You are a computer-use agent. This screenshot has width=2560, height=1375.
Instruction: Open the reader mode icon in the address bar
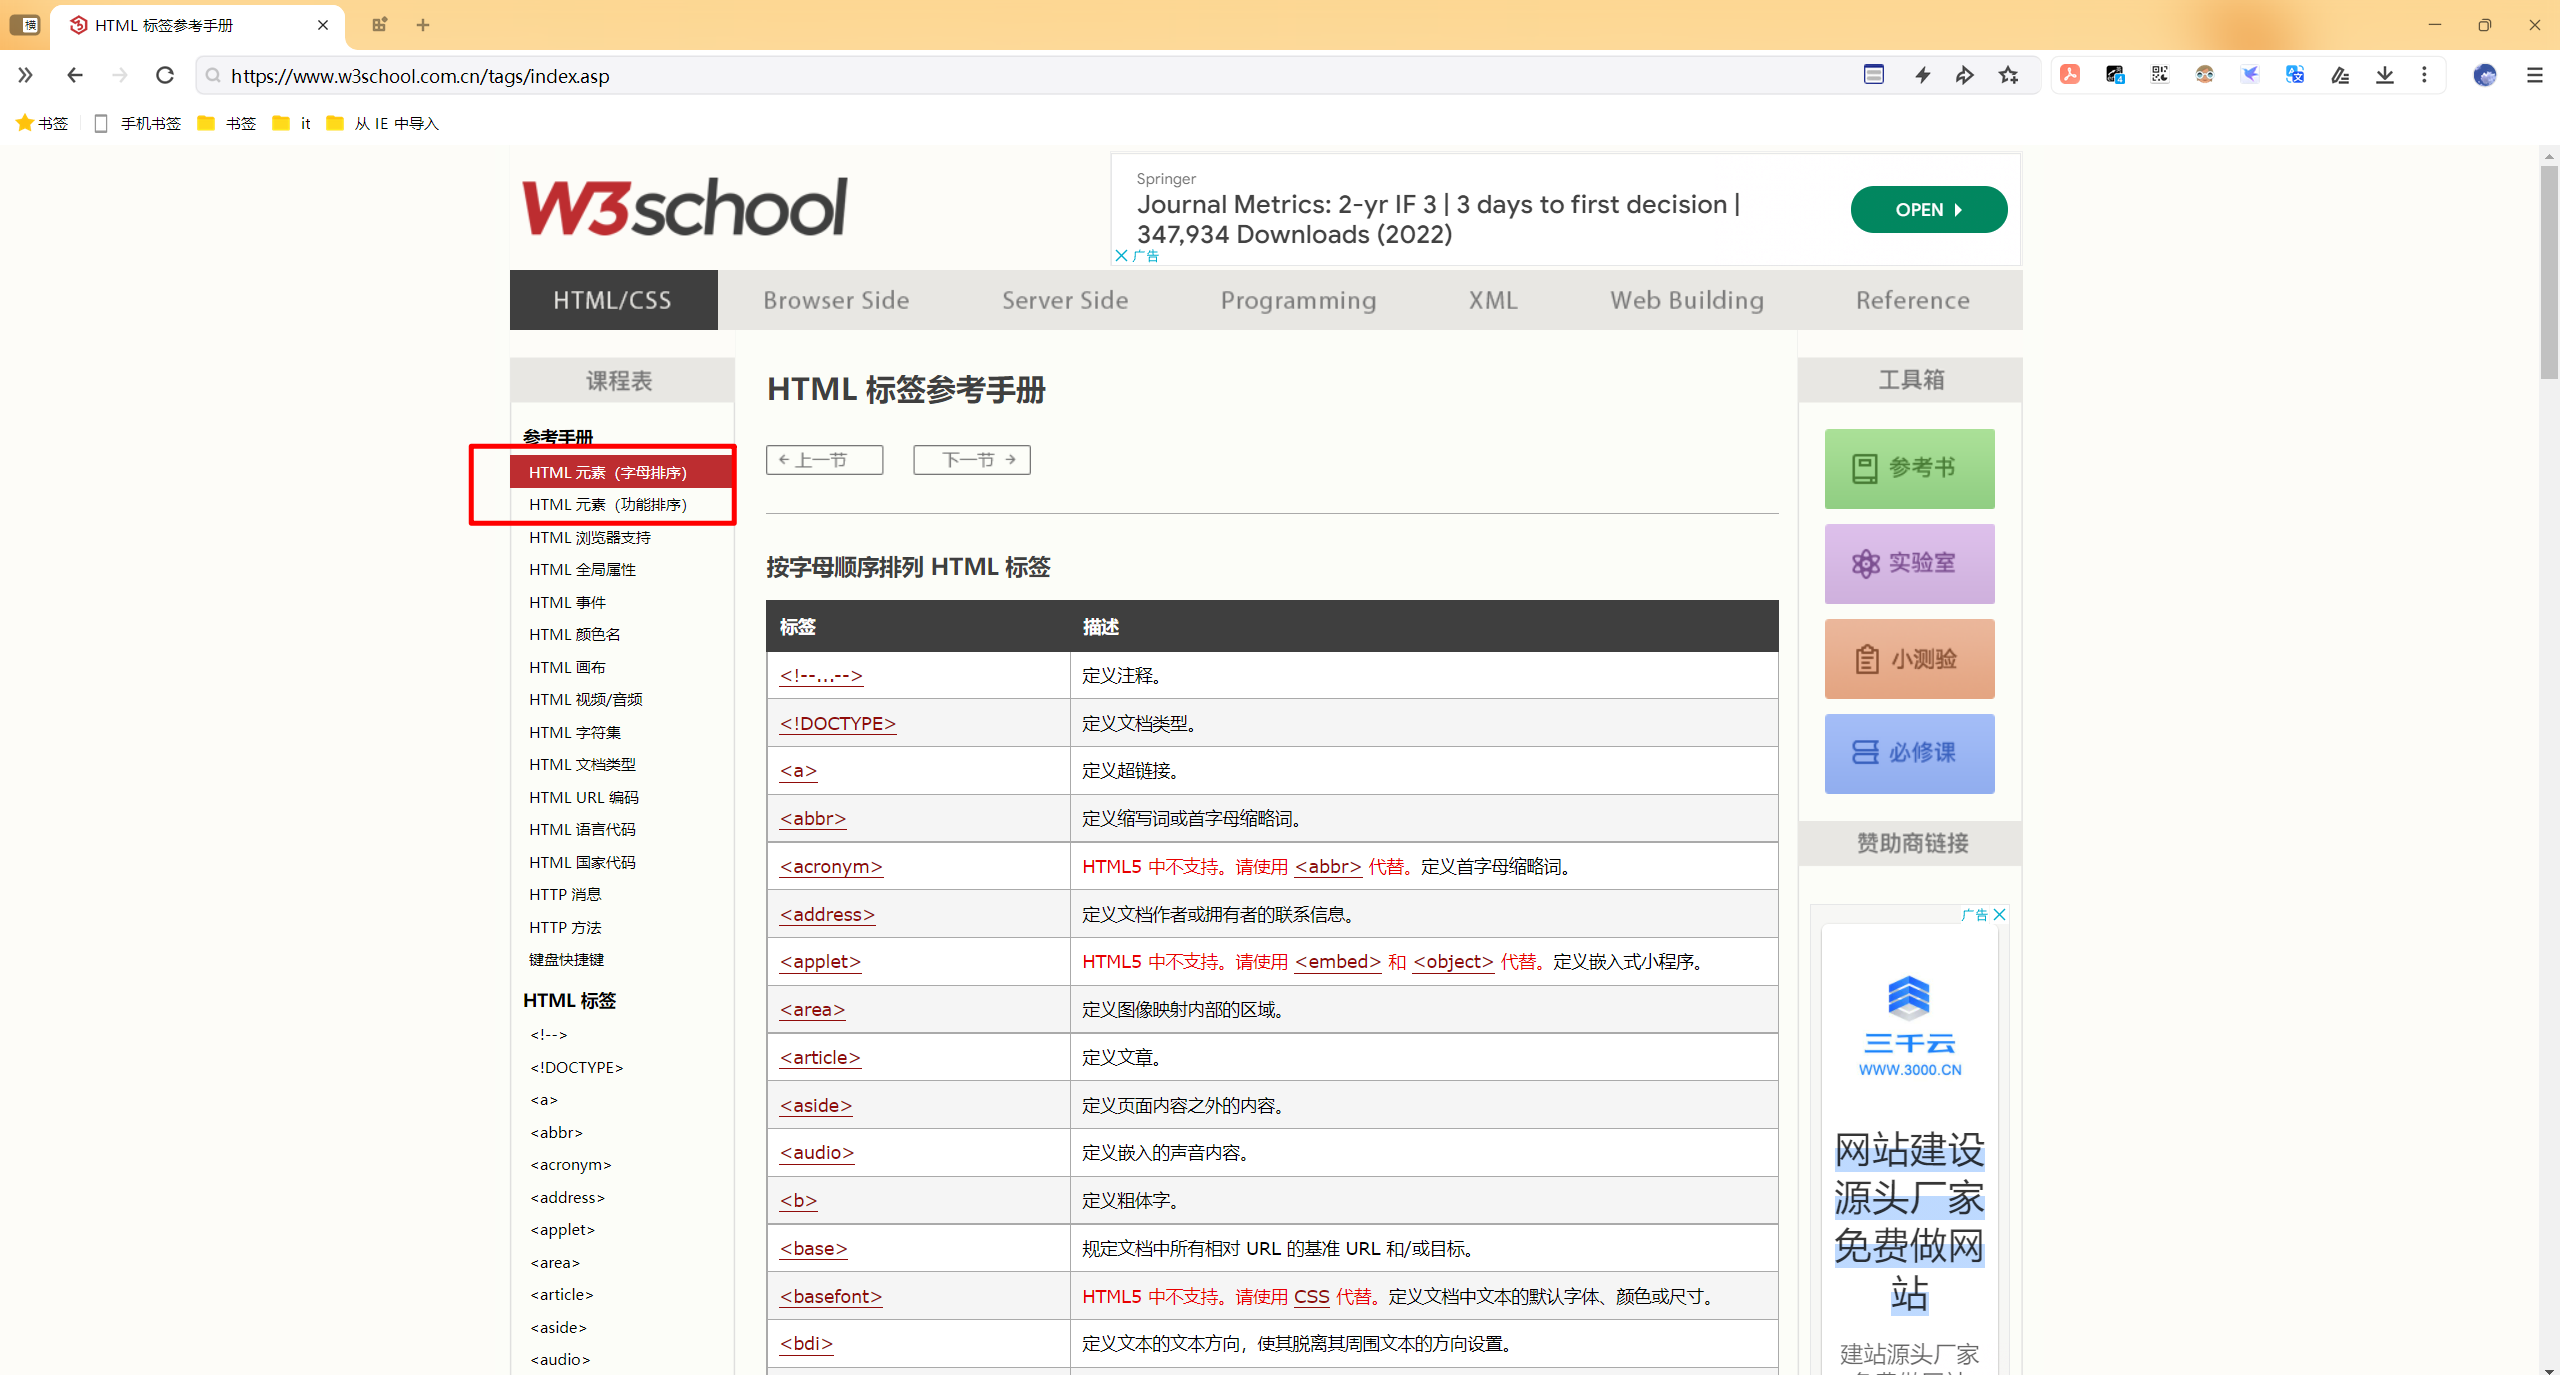[x=1874, y=75]
